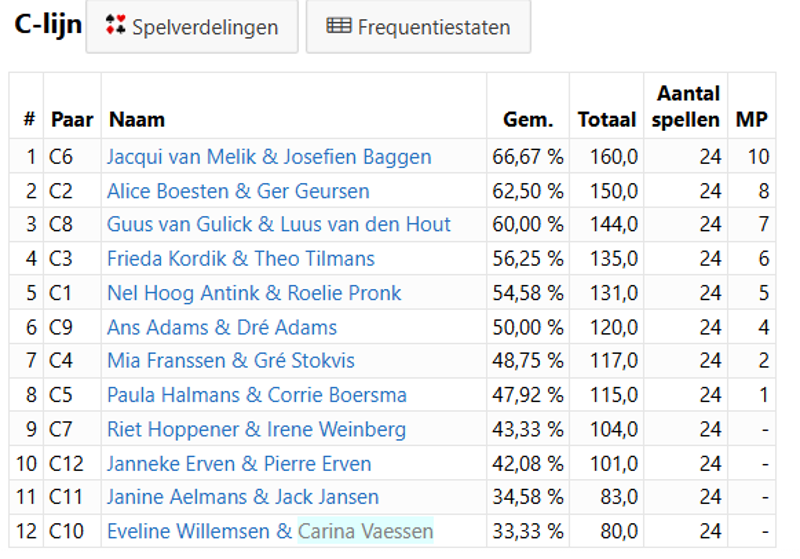The image size is (800, 559).
Task: Open the Frequentiestaten button
Action: [x=418, y=27]
